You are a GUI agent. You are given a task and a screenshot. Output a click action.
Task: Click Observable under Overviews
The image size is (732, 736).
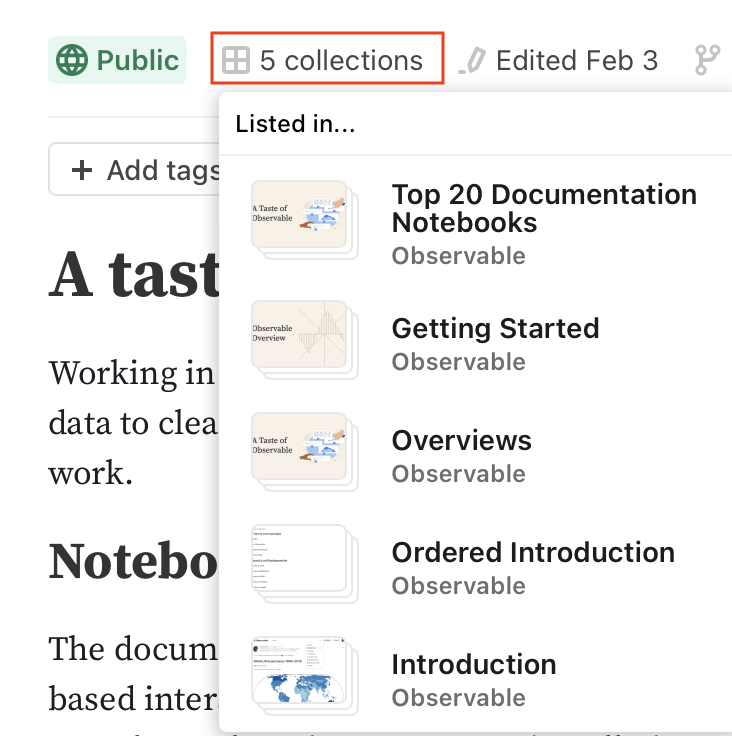tap(459, 474)
